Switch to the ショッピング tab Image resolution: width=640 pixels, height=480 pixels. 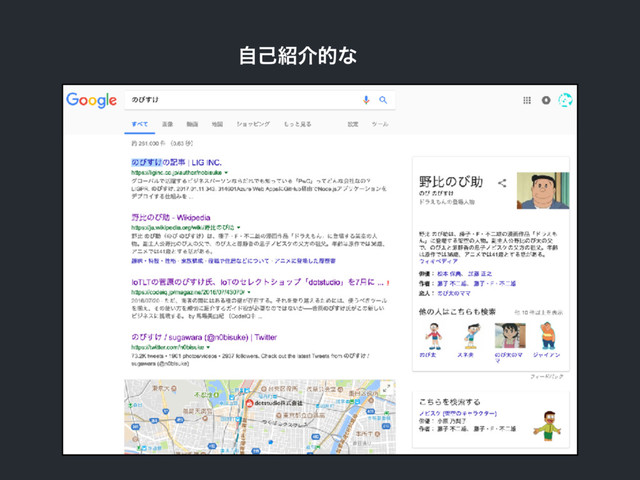click(x=253, y=124)
